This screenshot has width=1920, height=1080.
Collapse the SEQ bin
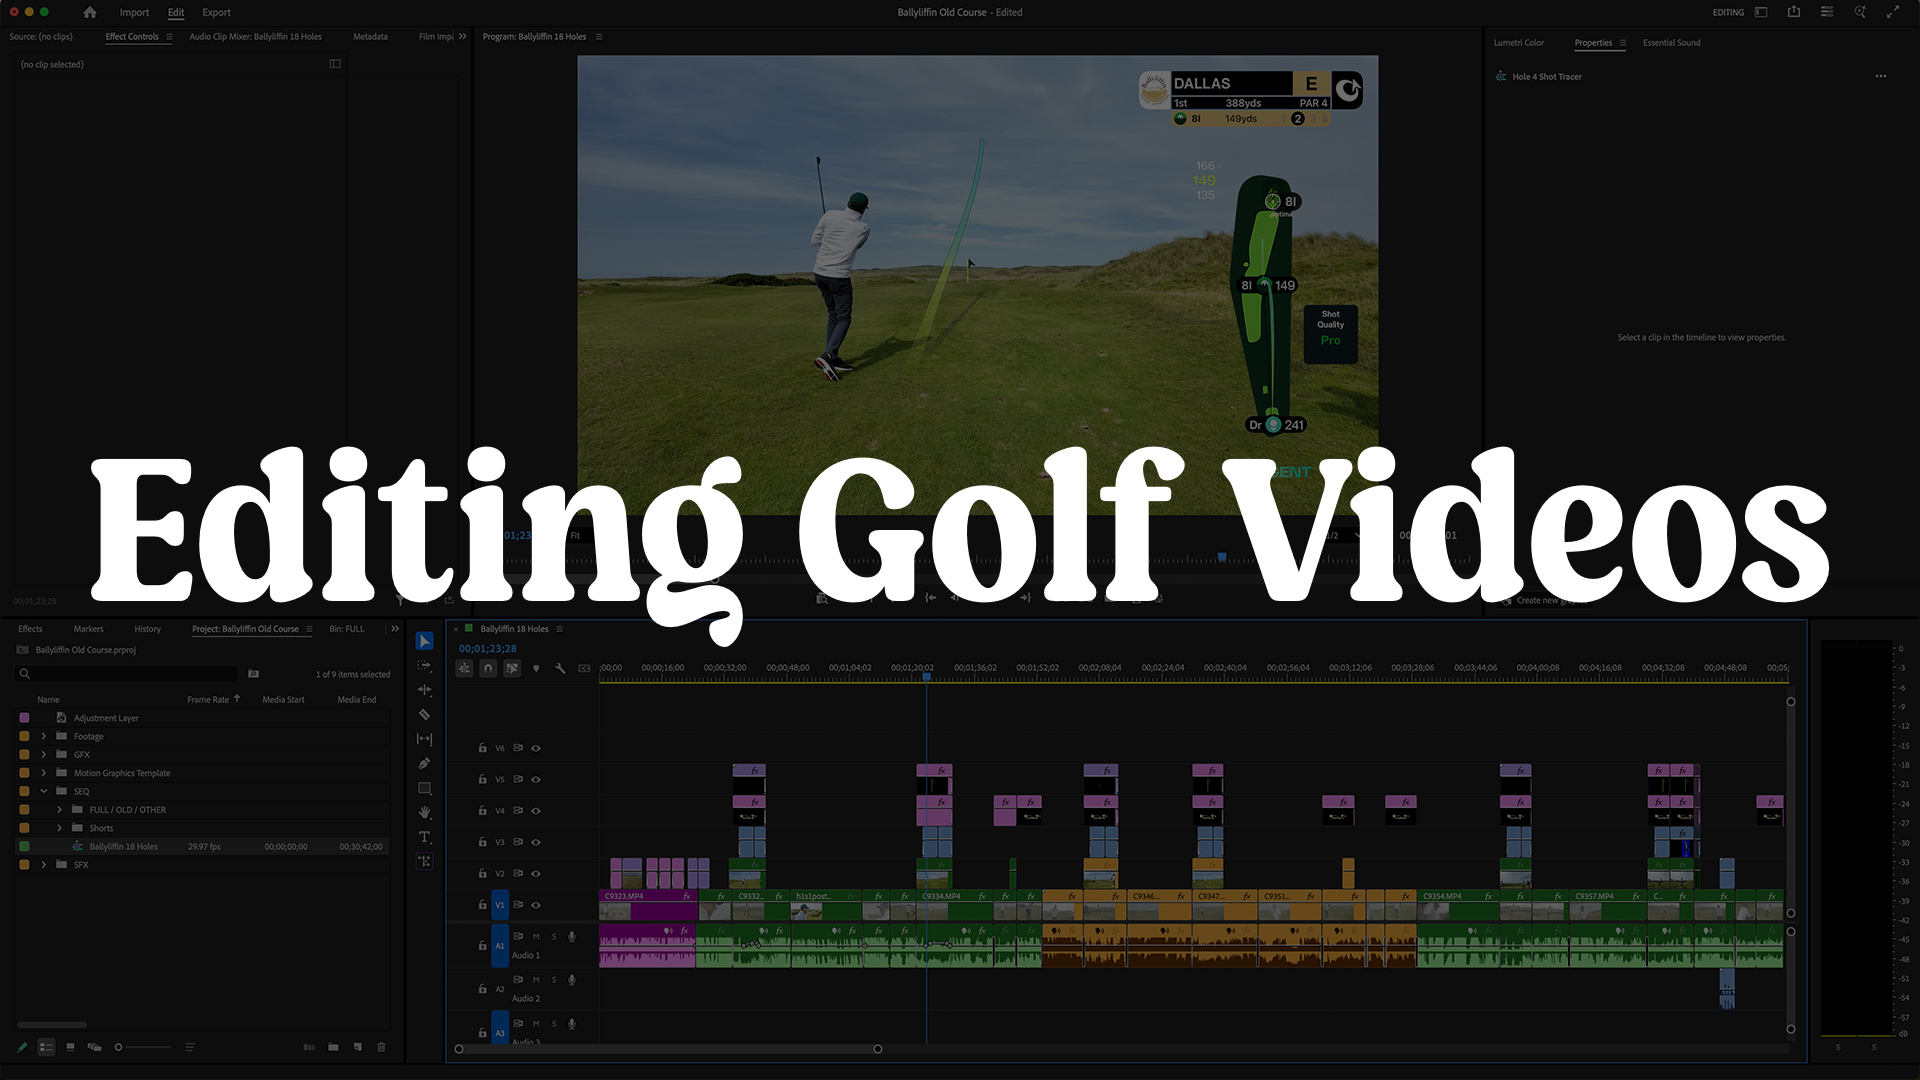point(43,791)
